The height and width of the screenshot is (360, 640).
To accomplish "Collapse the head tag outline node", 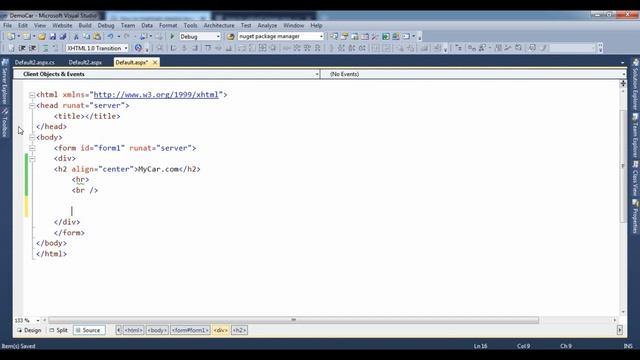I will (32, 106).
